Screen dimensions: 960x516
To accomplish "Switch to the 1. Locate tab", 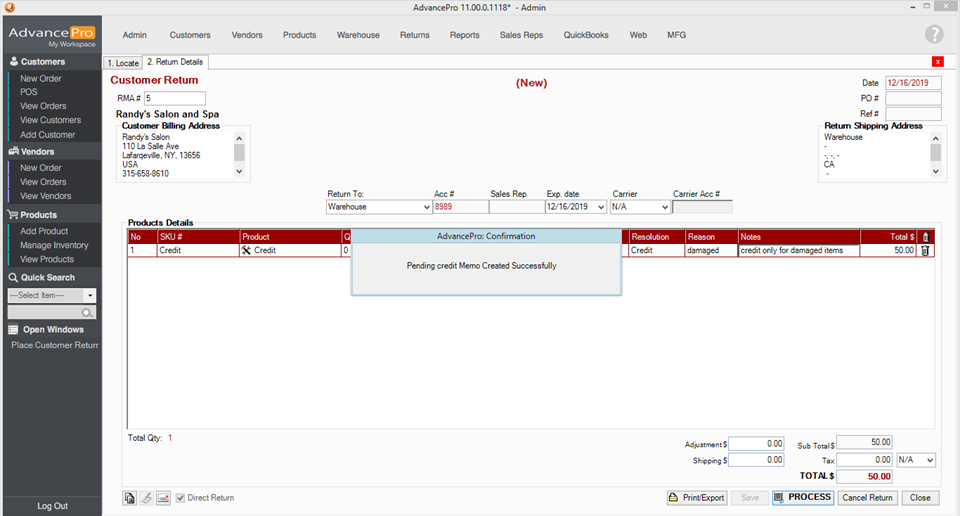I will coord(123,62).
